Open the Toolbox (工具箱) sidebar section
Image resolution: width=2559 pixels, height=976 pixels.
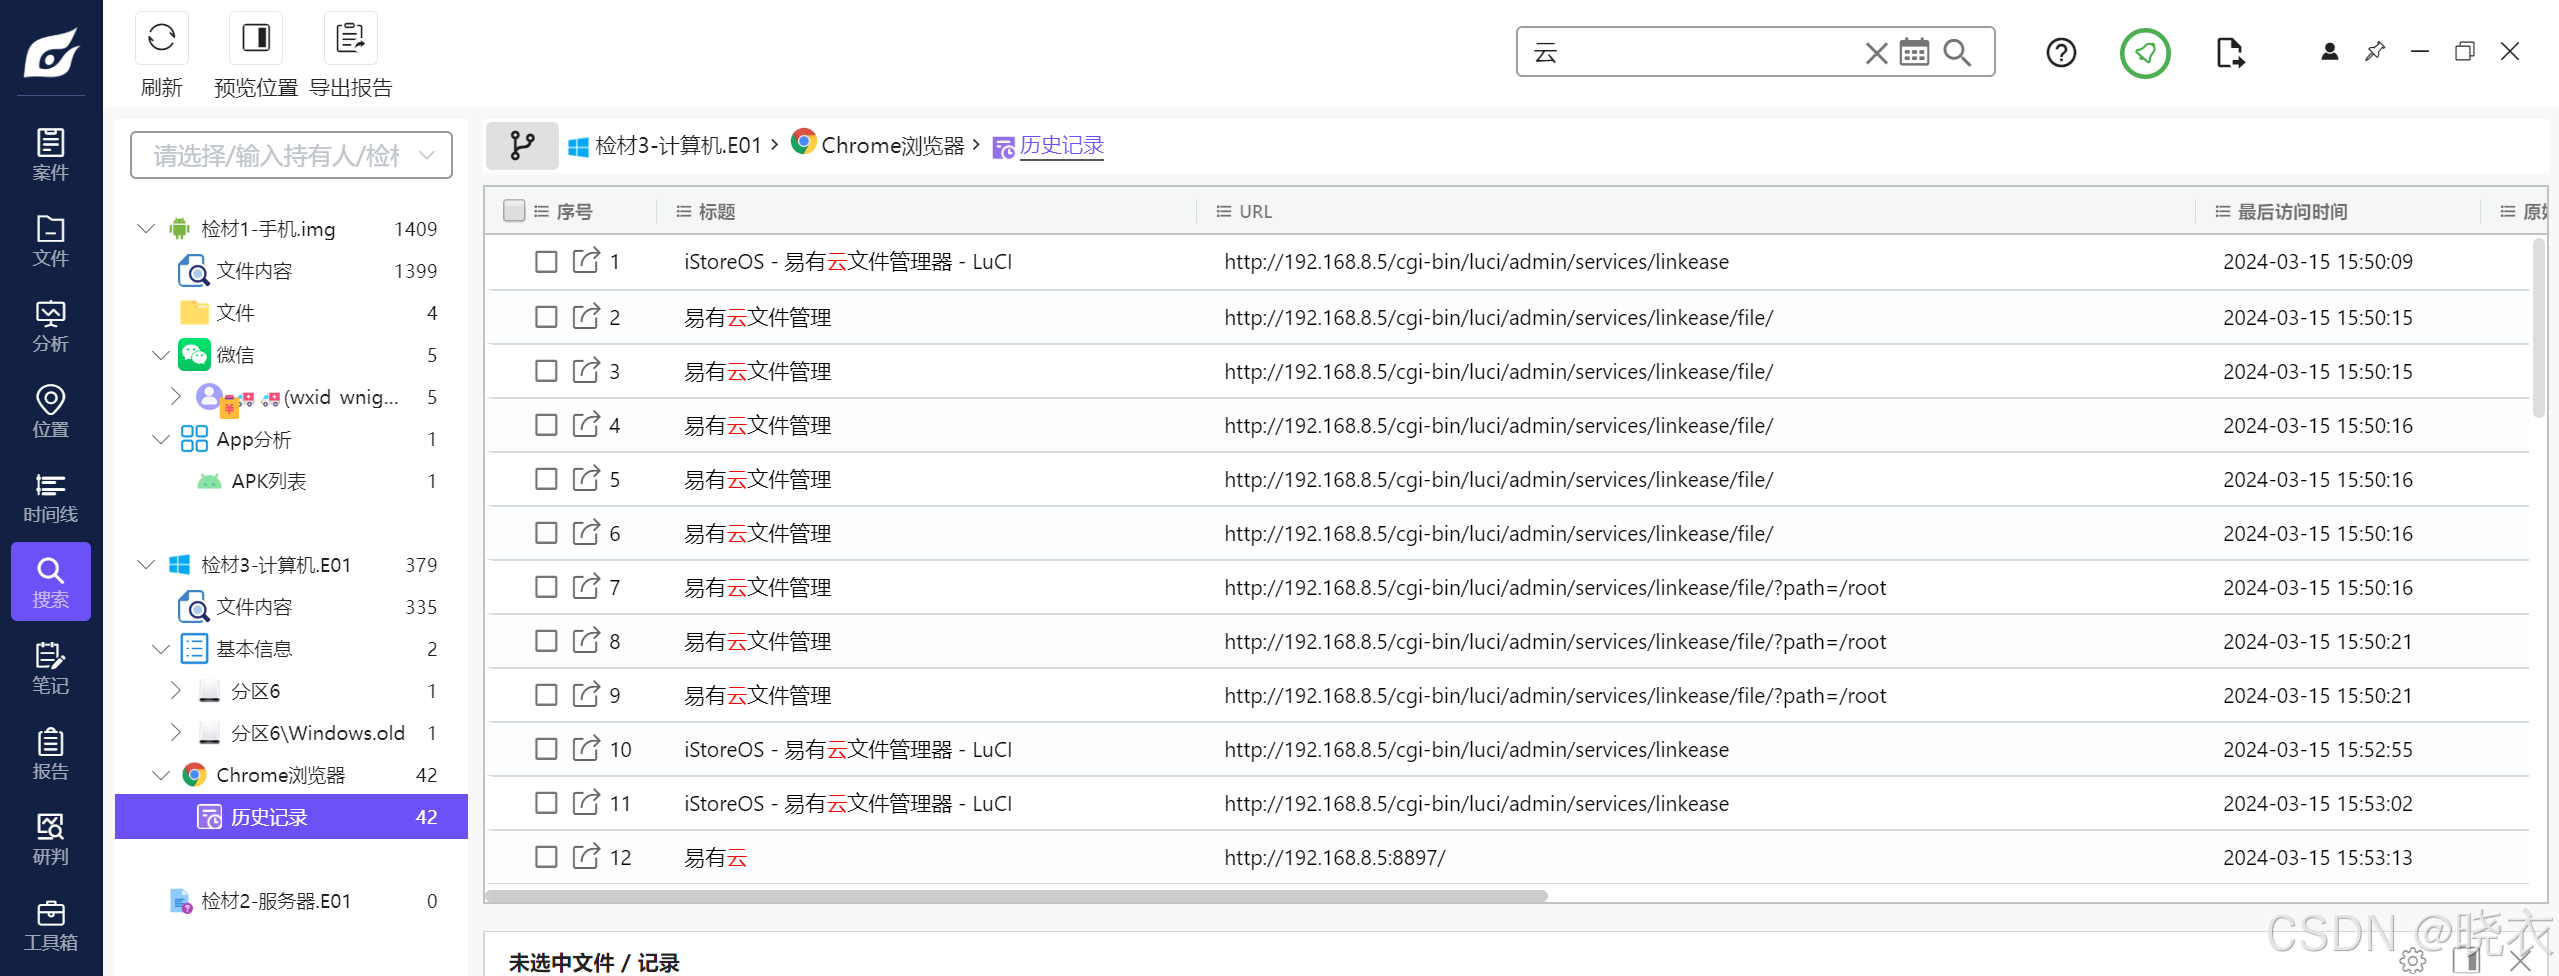50,926
